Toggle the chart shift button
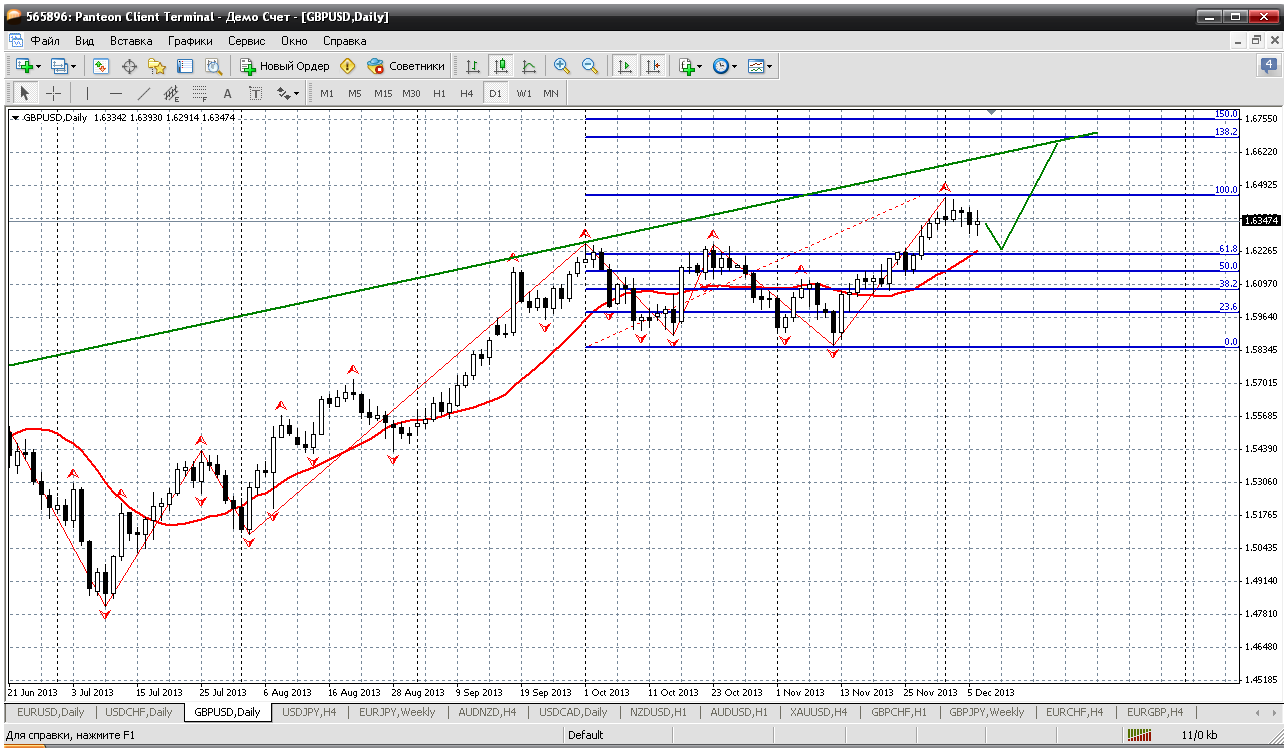1288x748 pixels. pos(653,66)
